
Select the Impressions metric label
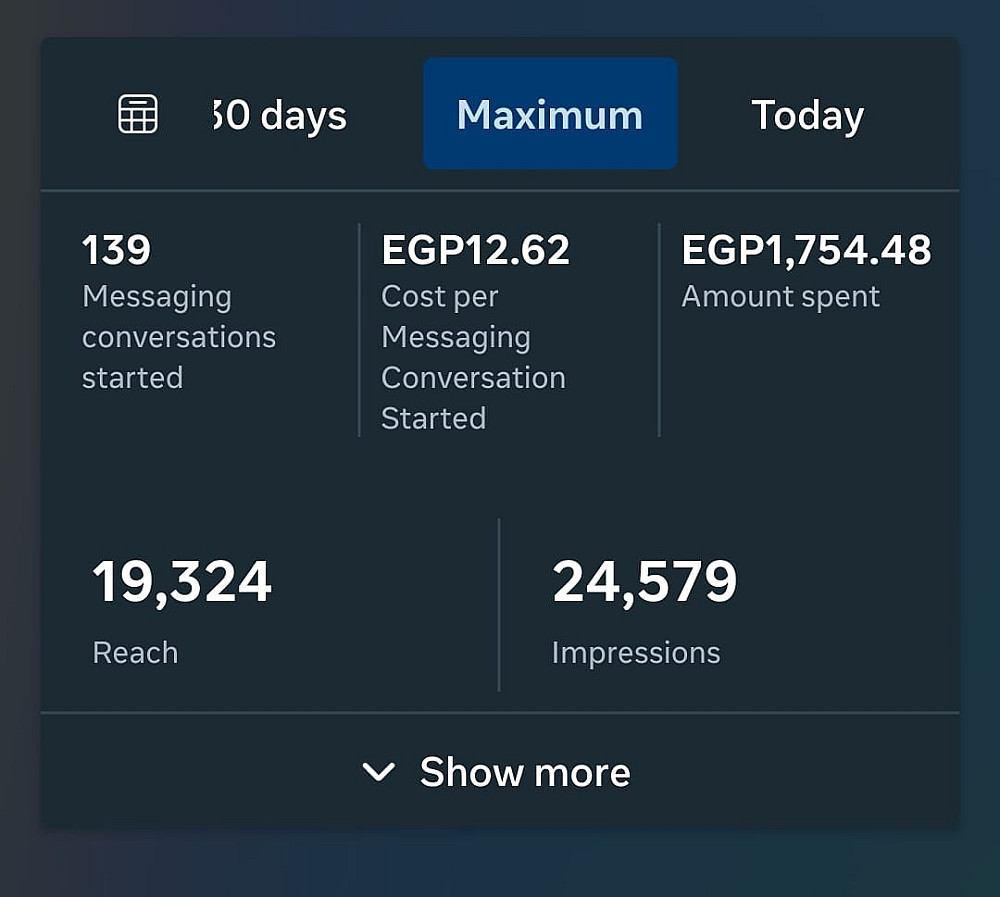635,652
